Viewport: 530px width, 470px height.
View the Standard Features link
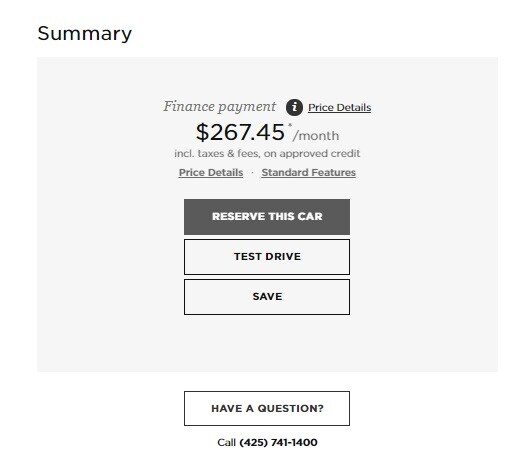click(x=309, y=172)
